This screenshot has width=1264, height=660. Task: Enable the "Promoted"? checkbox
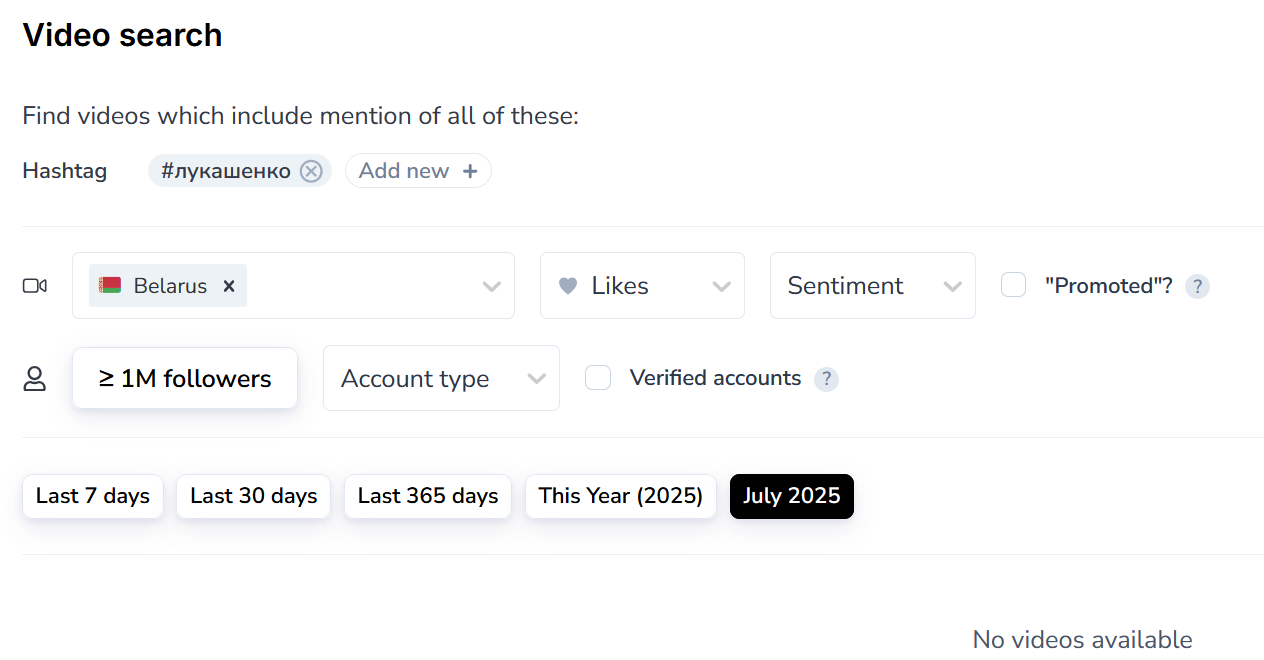(1014, 285)
